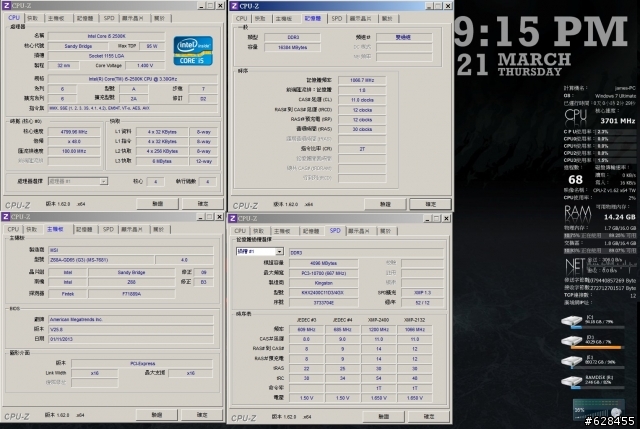
Task: Open the processor selection dropdown in the CPU window
Action: 103,181
